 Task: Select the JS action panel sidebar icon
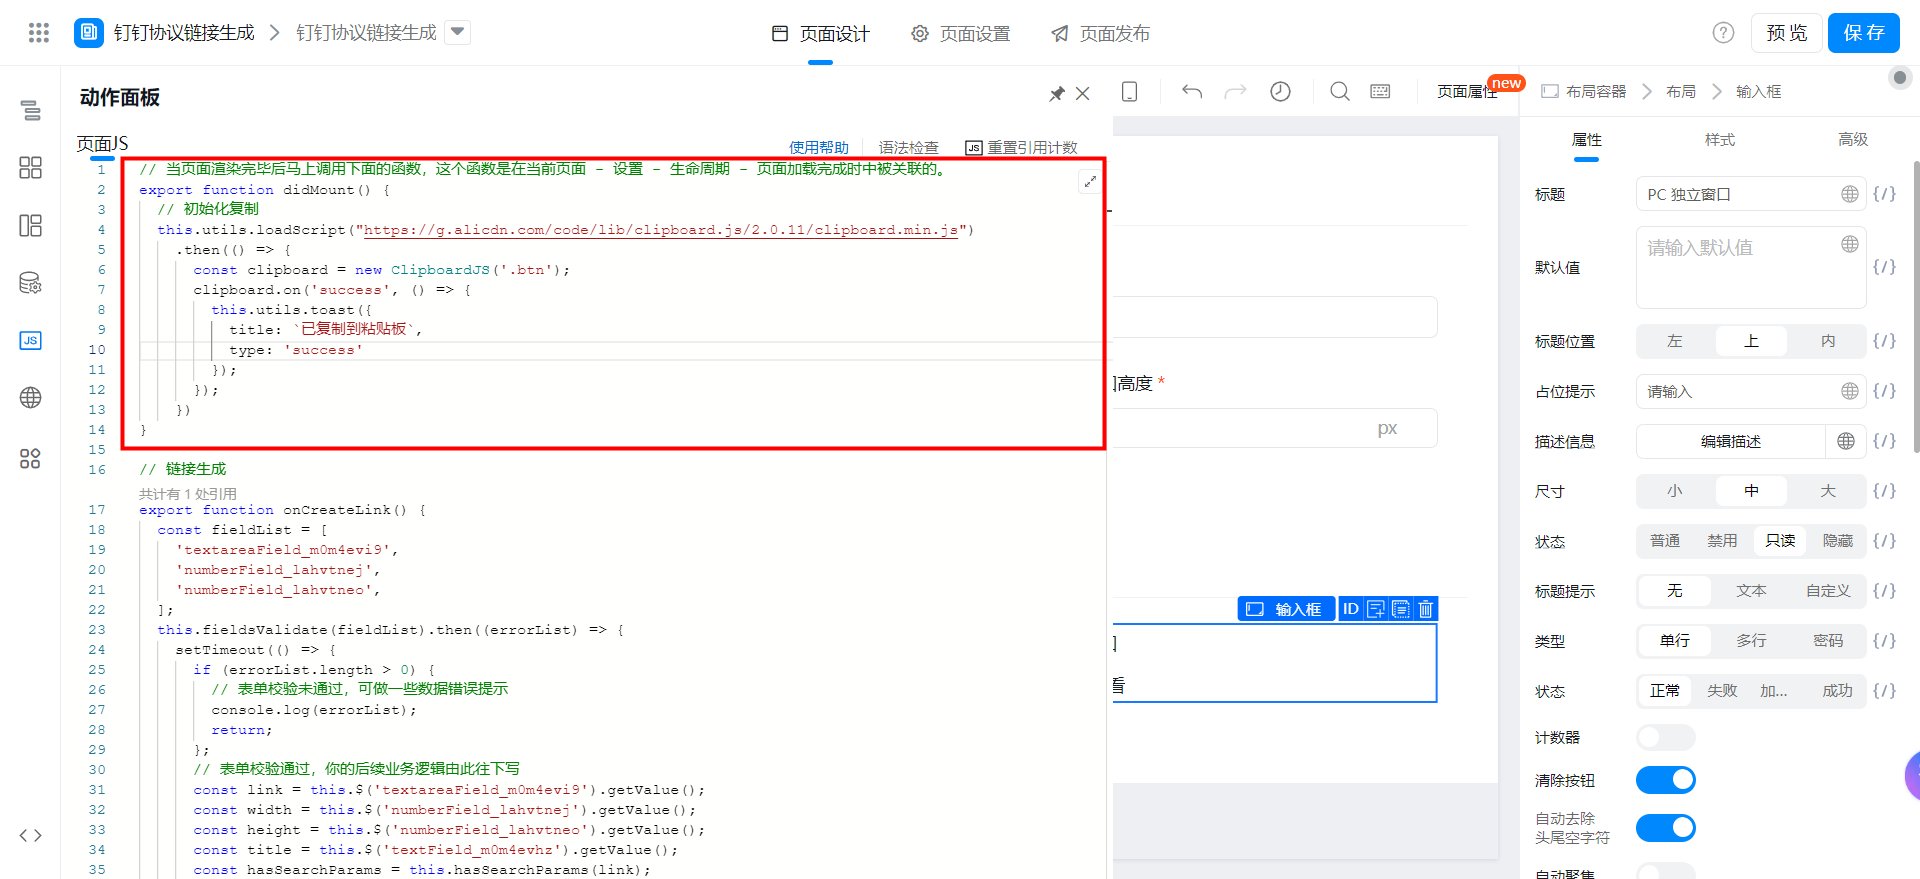pyautogui.click(x=31, y=340)
